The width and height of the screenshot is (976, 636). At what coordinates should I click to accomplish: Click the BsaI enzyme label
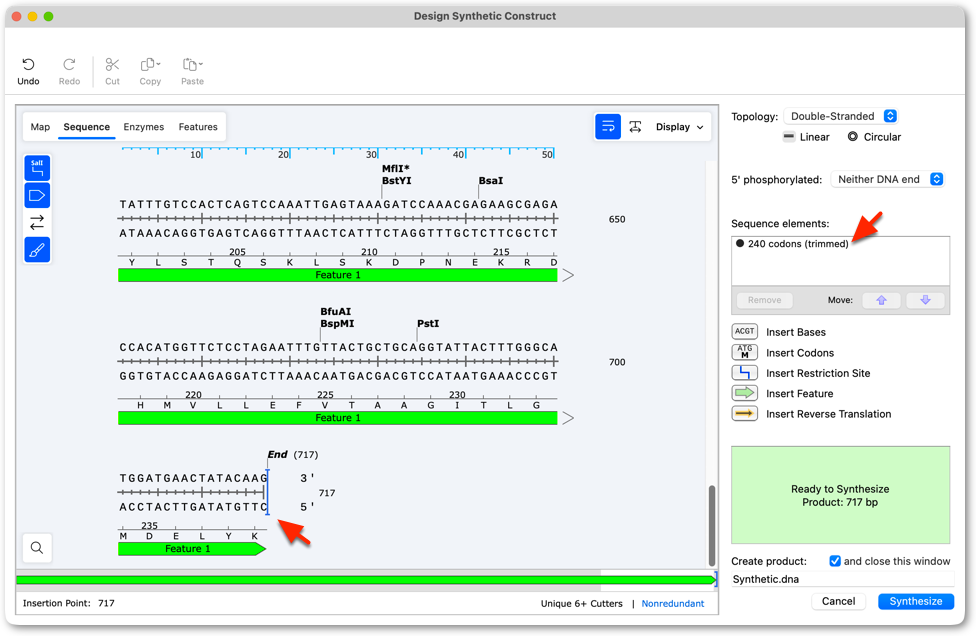490,180
